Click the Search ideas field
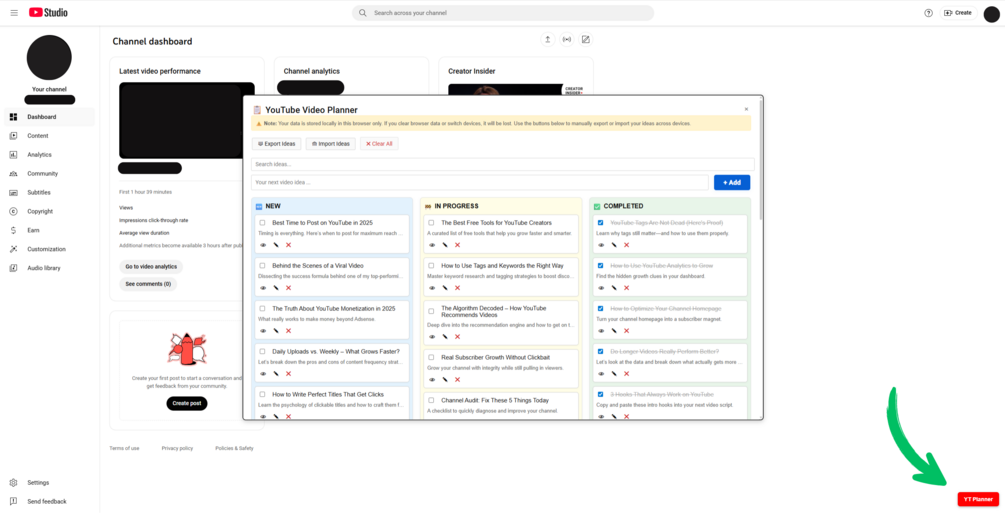 503,164
